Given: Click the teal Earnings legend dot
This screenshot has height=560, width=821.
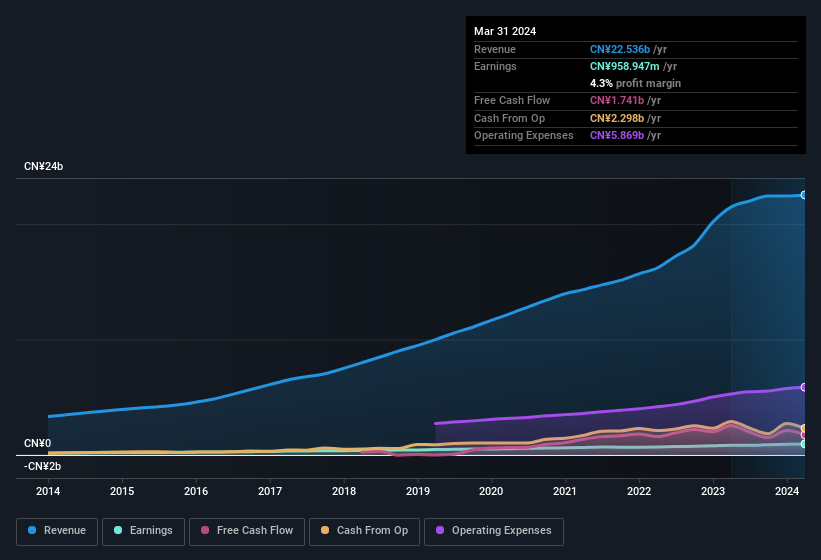Looking at the screenshot, I should 118,530.
